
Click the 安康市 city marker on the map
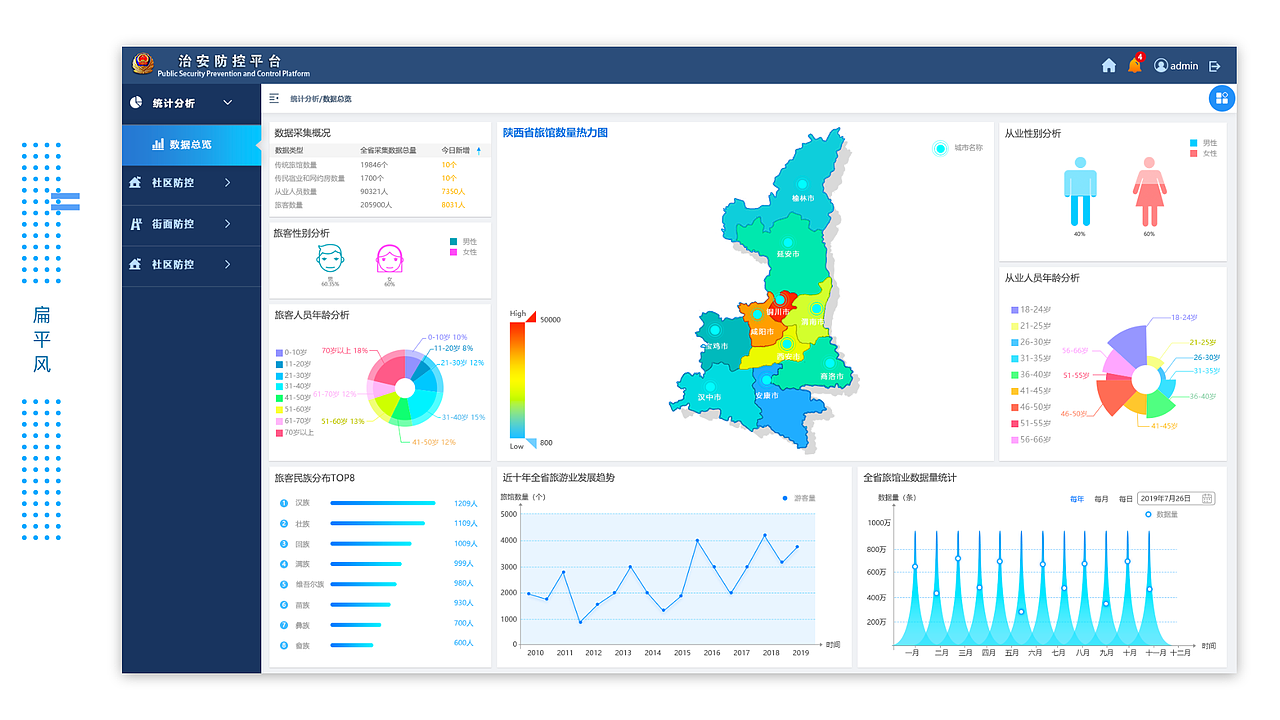coord(766,381)
